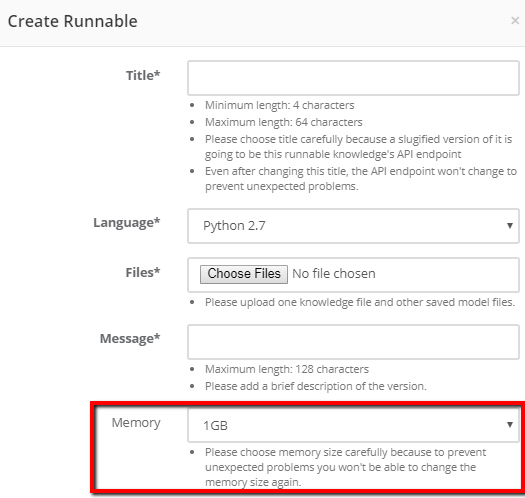Click the arrow on the Language dropdown
This screenshot has height=498, width=525.
point(510,226)
